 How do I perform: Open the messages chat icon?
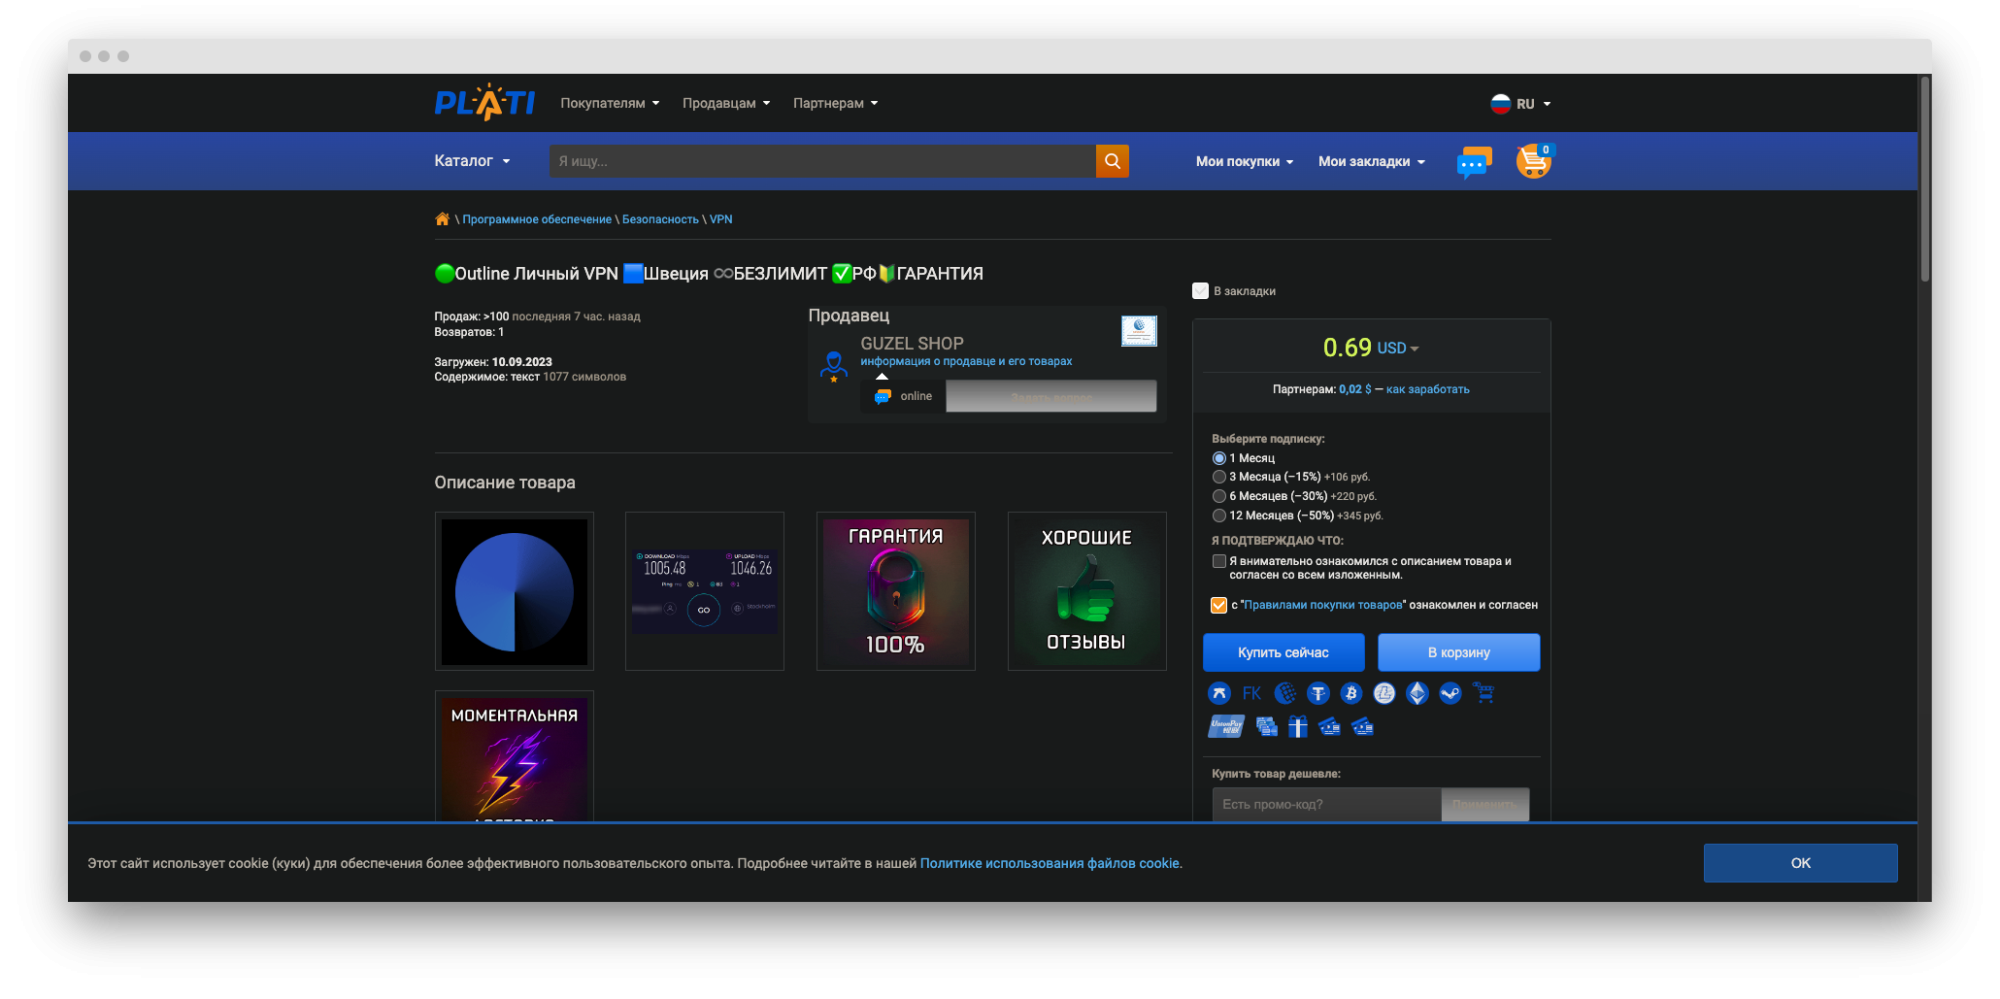[1473, 162]
